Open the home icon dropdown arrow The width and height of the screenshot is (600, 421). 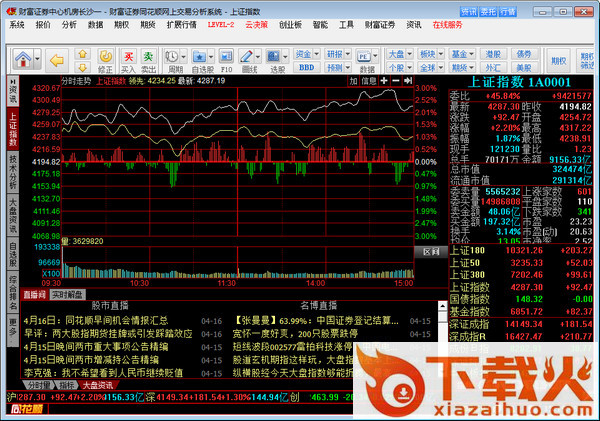[37, 59]
